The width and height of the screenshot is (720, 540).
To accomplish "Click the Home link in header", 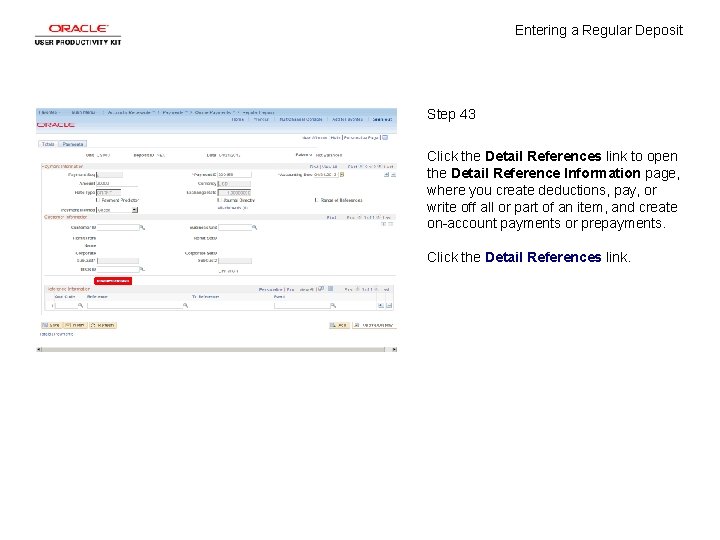I will click(x=237, y=119).
